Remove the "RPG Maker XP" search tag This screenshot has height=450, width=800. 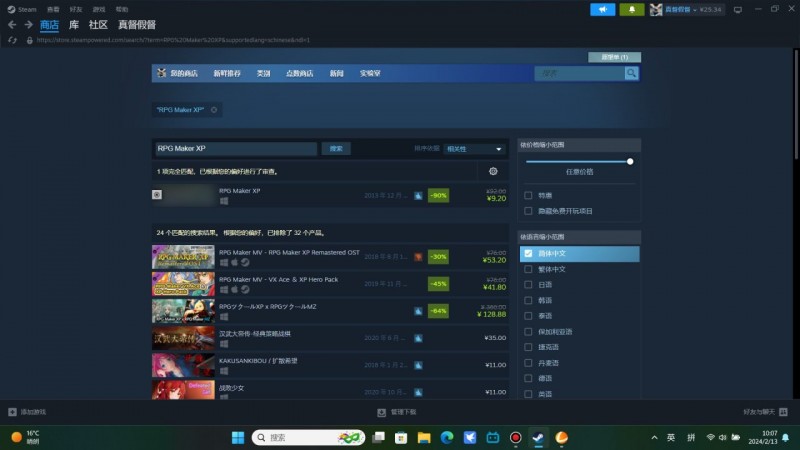tap(214, 110)
